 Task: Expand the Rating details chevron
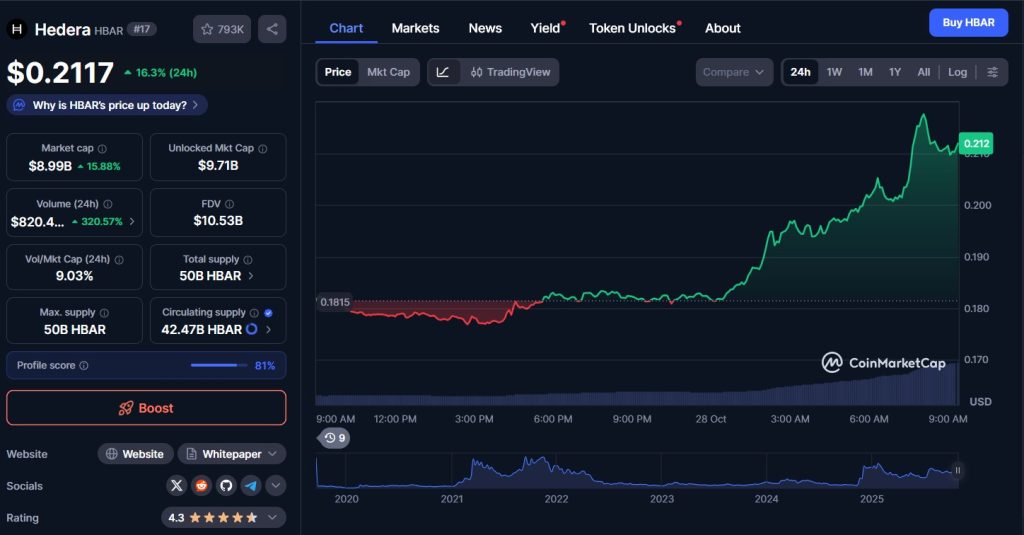(274, 517)
